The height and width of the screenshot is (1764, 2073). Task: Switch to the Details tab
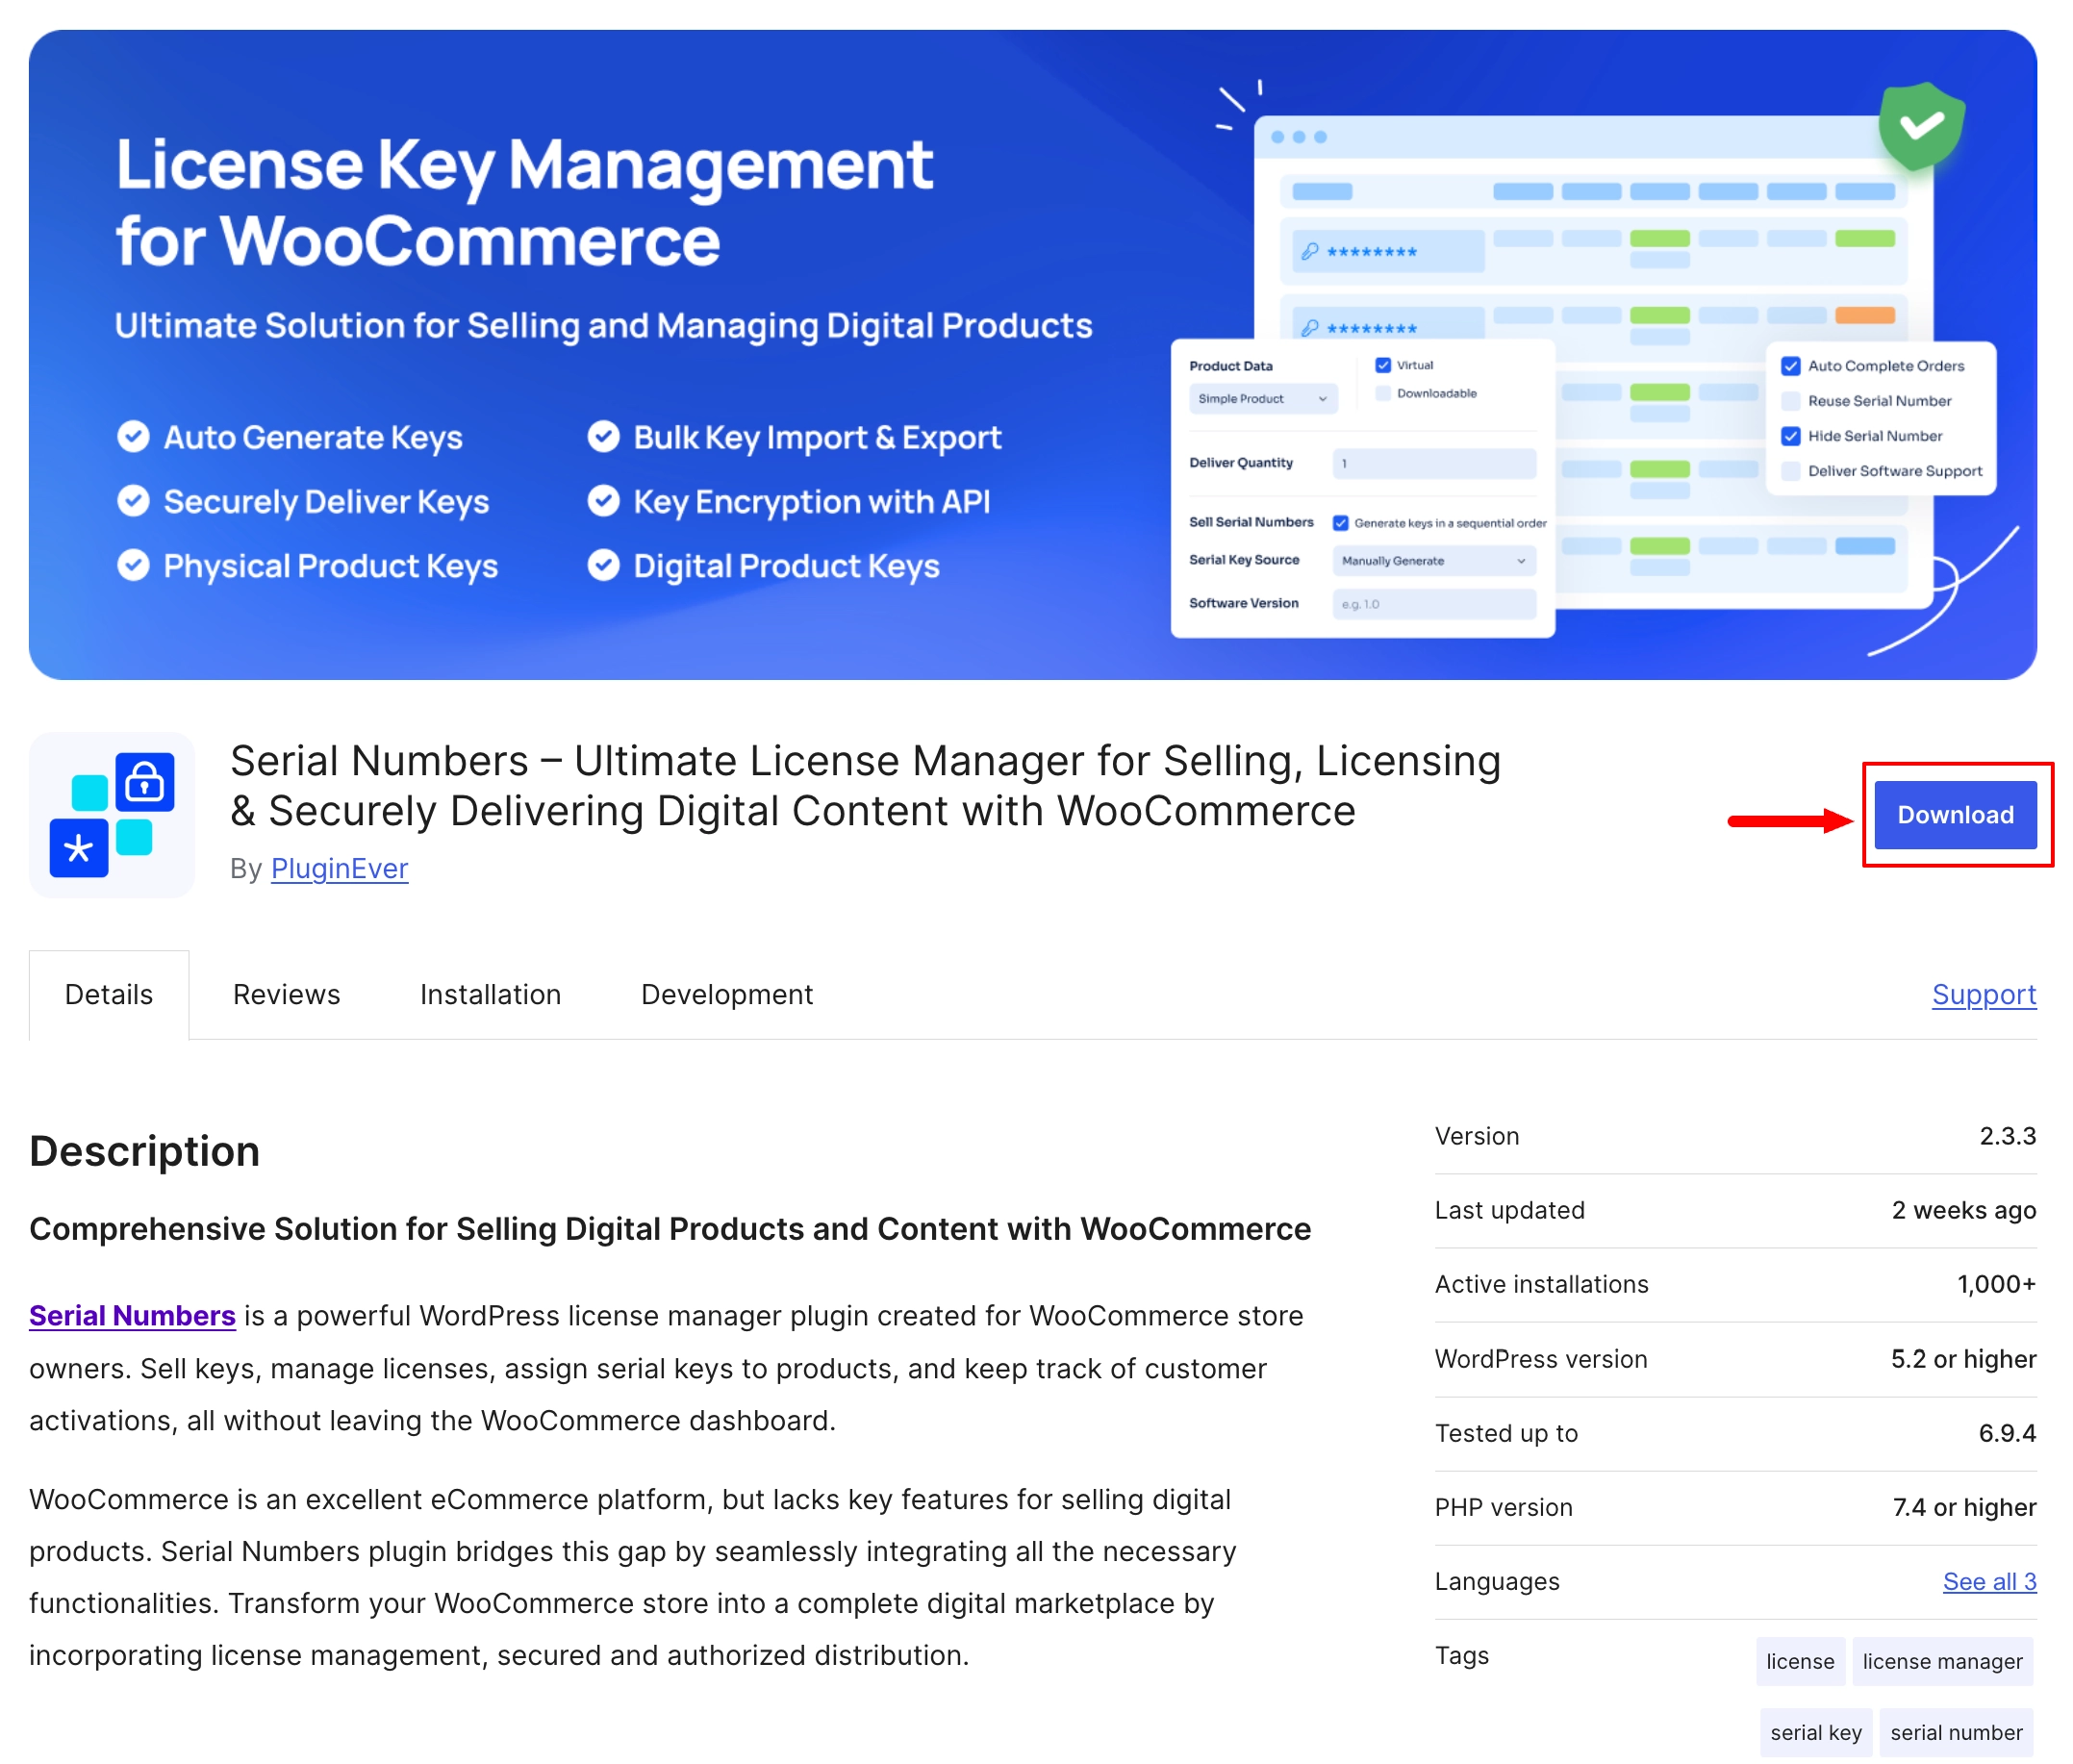(109, 994)
